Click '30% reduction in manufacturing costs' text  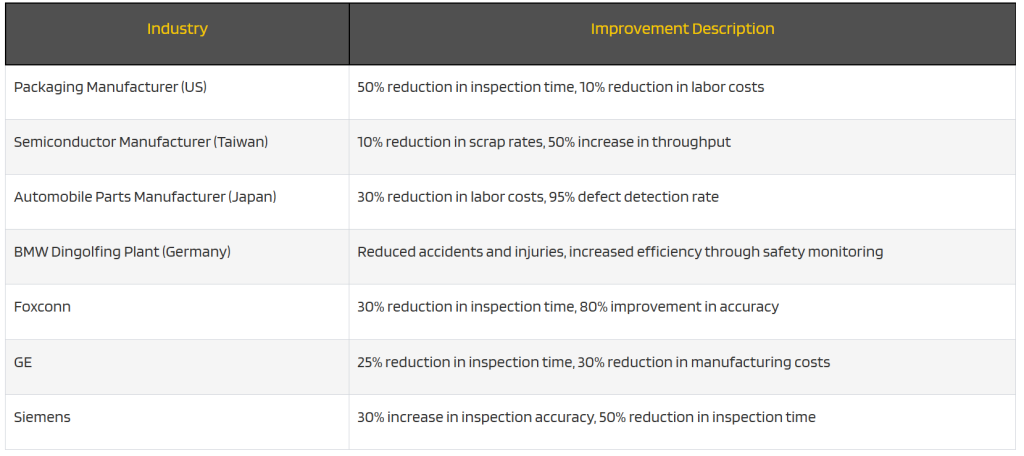click(703, 362)
